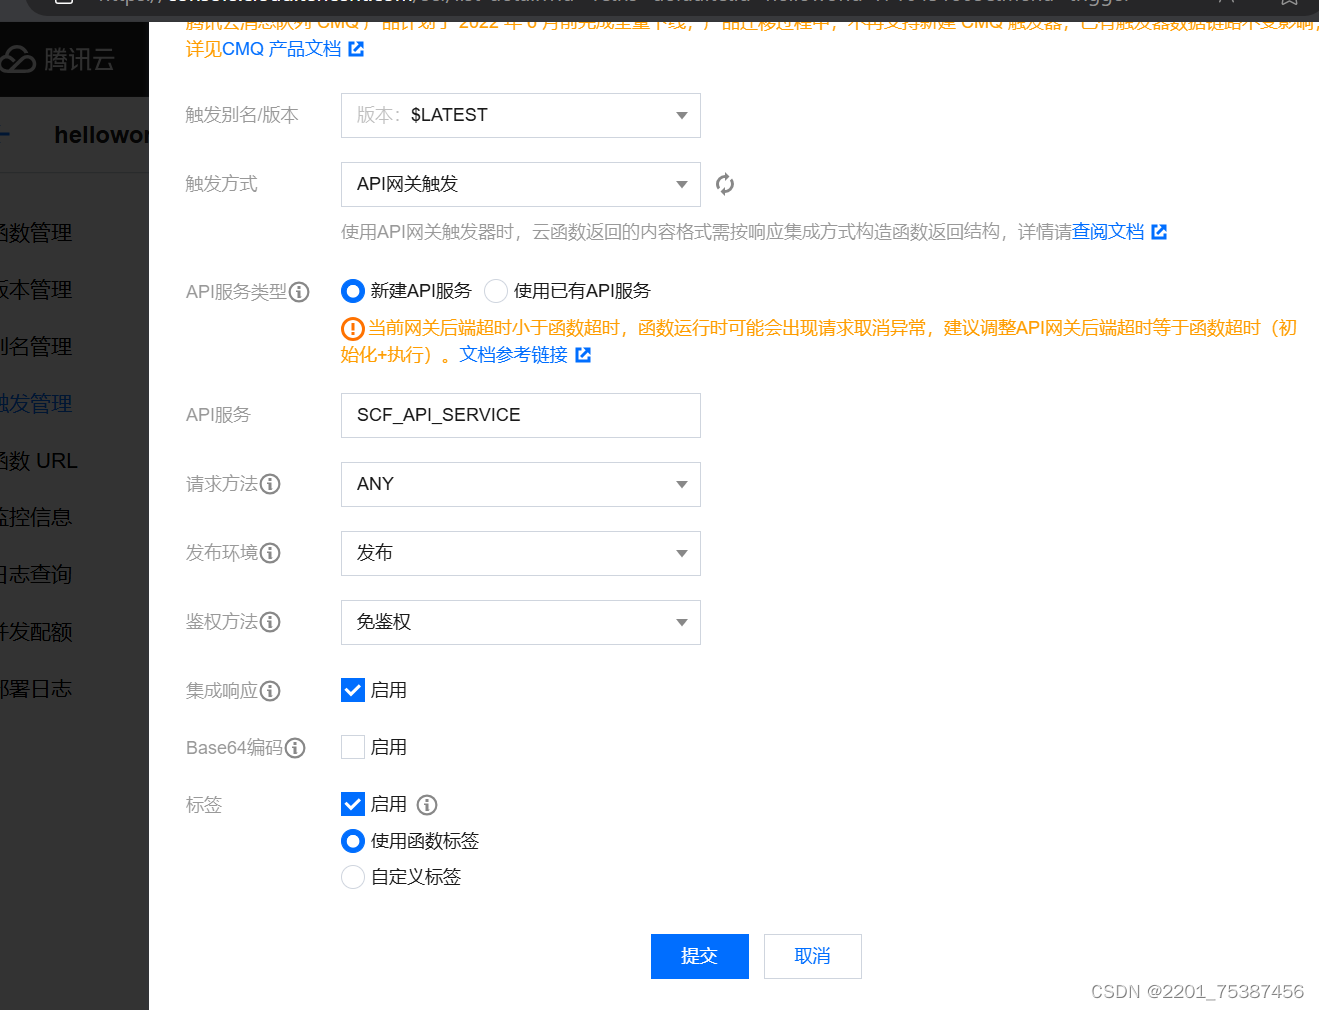The image size is (1319, 1010).
Task: Open 函数管理 in the sidebar
Action: coord(36,233)
